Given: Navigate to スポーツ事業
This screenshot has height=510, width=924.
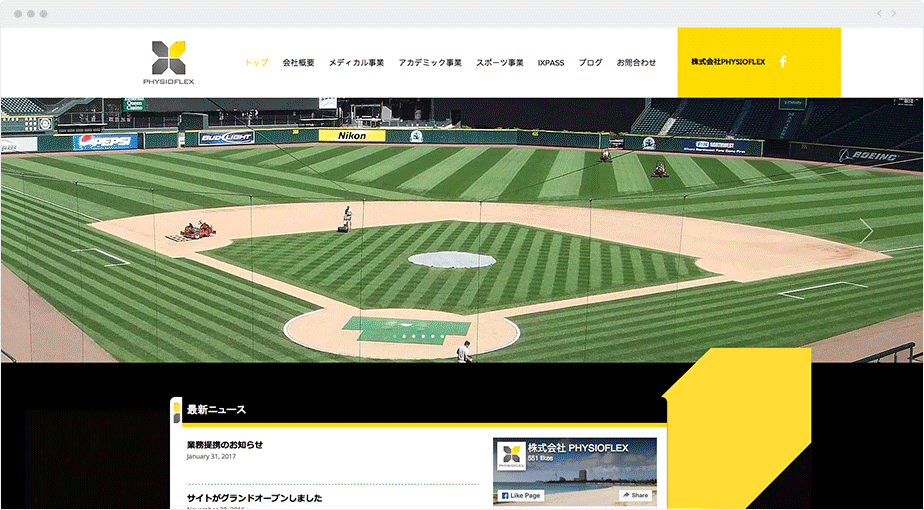Looking at the screenshot, I should coord(500,62).
